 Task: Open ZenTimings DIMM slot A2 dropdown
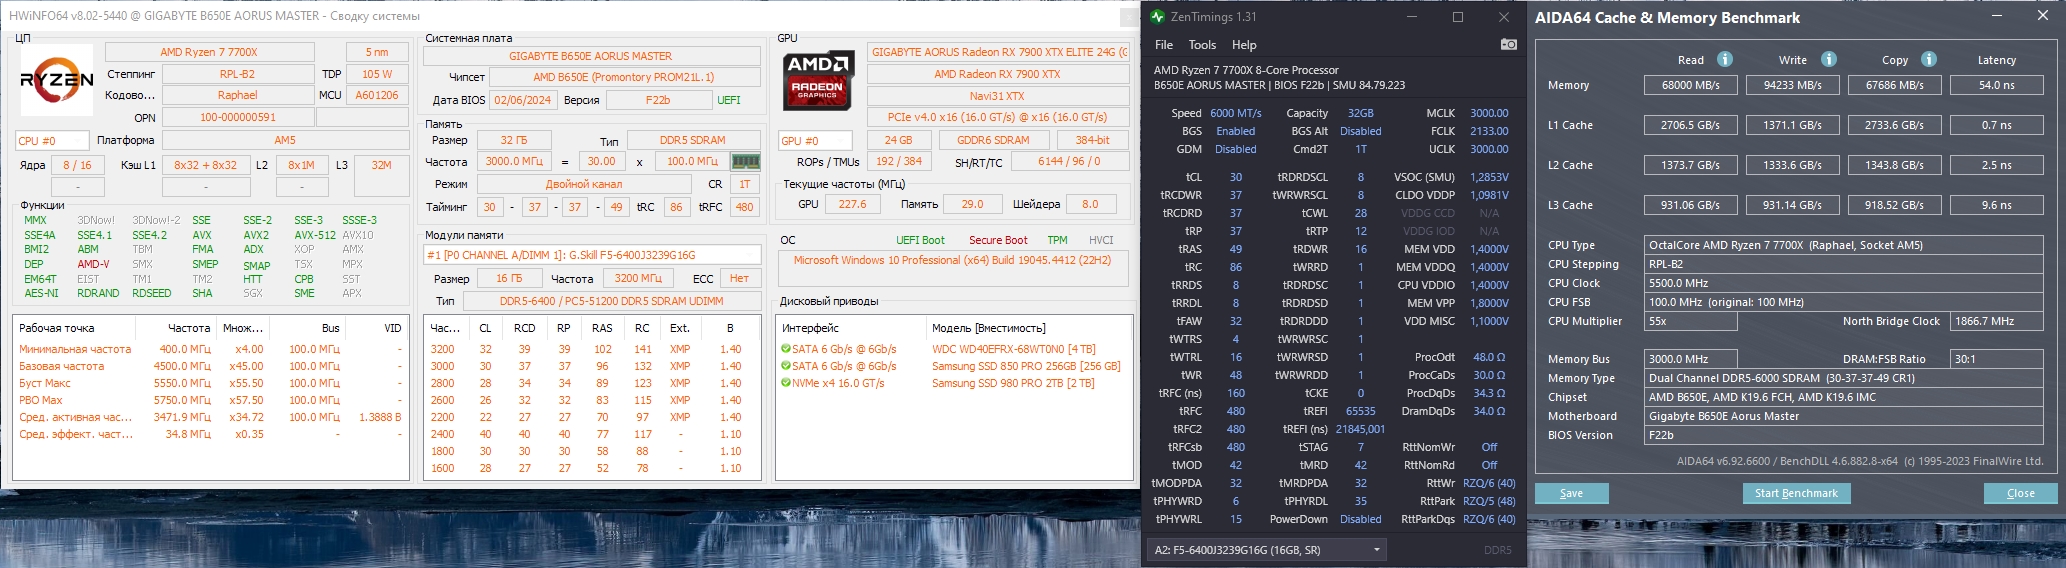point(1266,549)
